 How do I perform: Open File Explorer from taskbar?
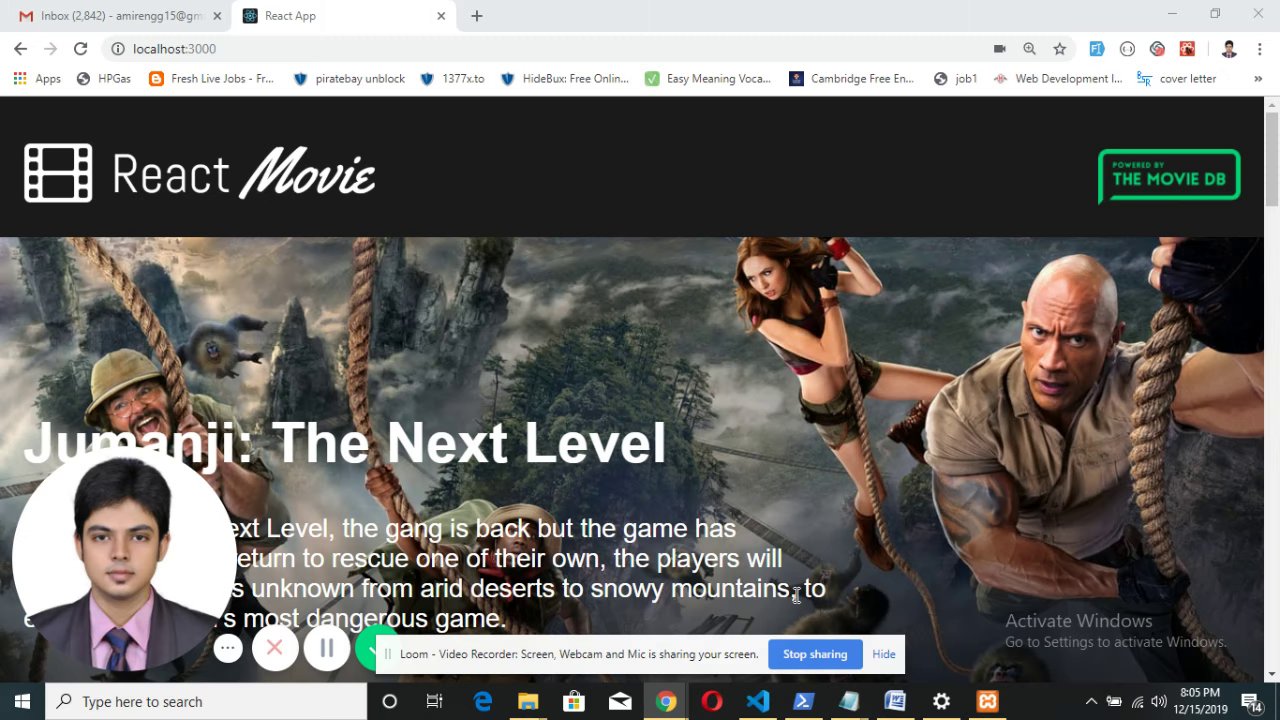point(528,701)
